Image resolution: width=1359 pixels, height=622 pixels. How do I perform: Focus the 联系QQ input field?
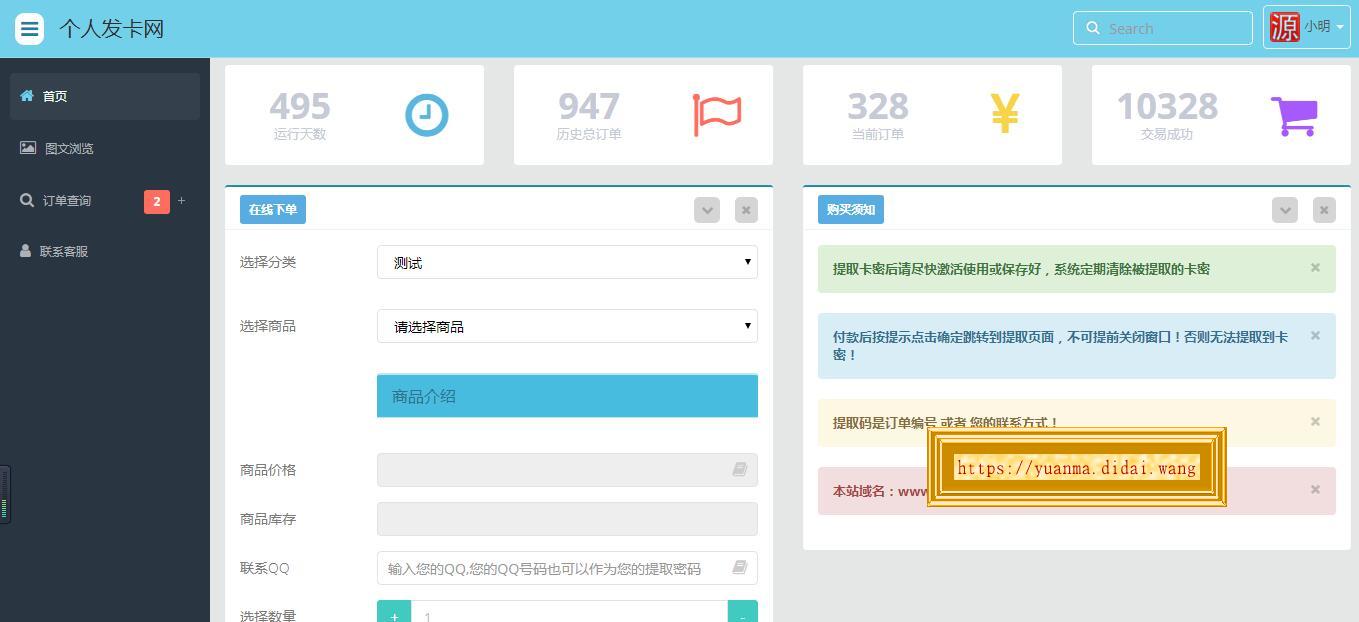pyautogui.click(x=567, y=568)
